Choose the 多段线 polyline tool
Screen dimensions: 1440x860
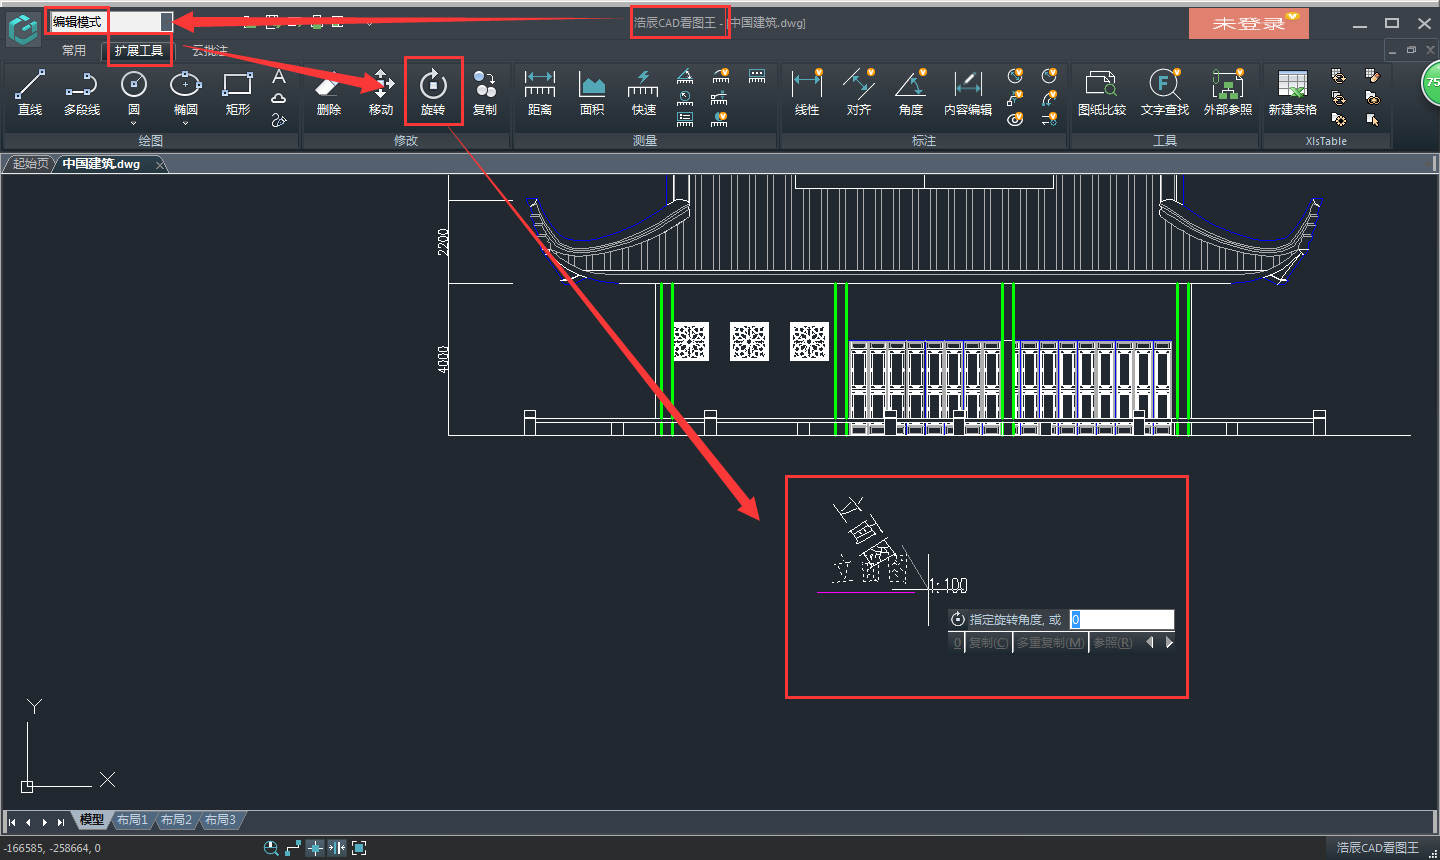(82, 92)
